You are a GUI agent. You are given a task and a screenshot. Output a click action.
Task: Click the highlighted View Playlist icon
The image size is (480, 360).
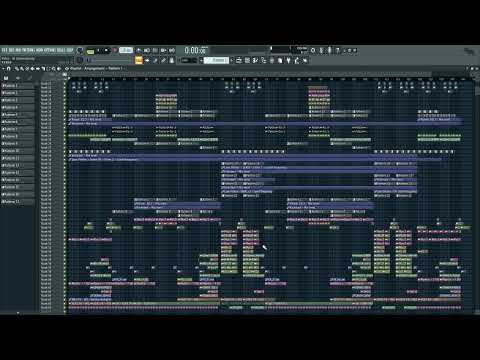coord(139,60)
